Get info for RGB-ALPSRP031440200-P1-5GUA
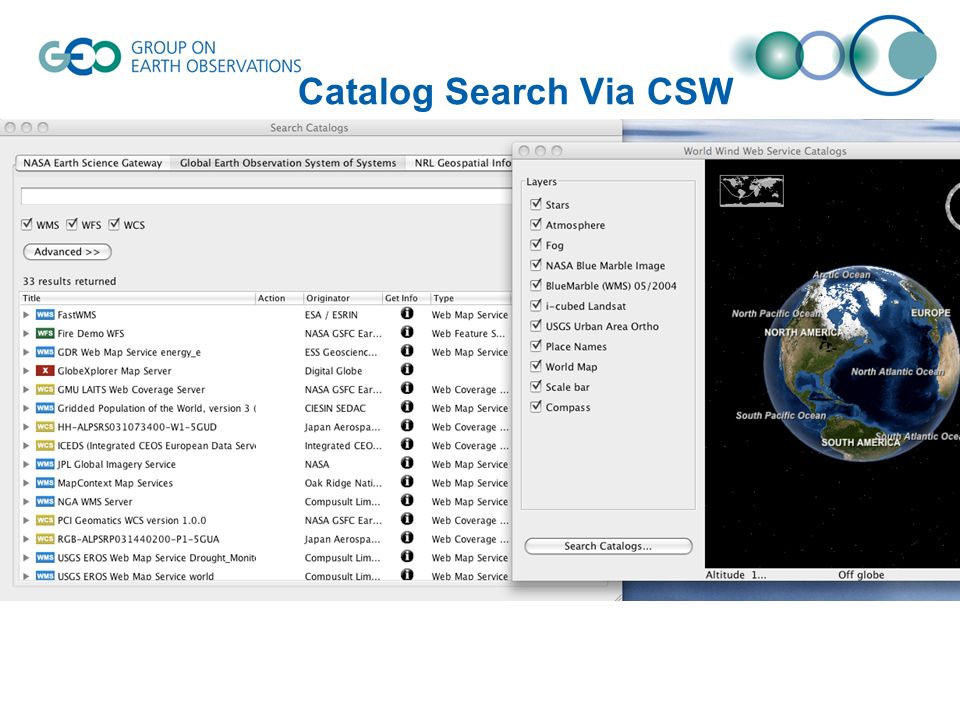This screenshot has width=960, height=720. [x=407, y=538]
